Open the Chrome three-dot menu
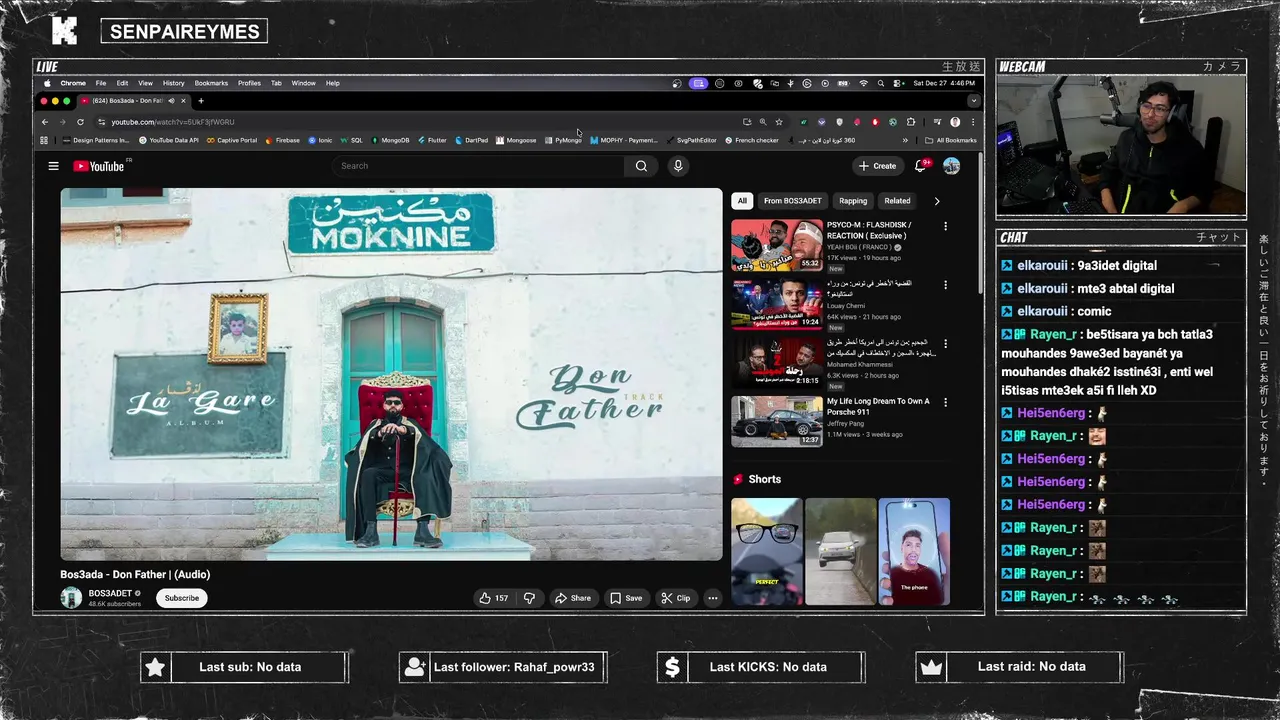Image resolution: width=1280 pixels, height=720 pixels. click(973, 122)
